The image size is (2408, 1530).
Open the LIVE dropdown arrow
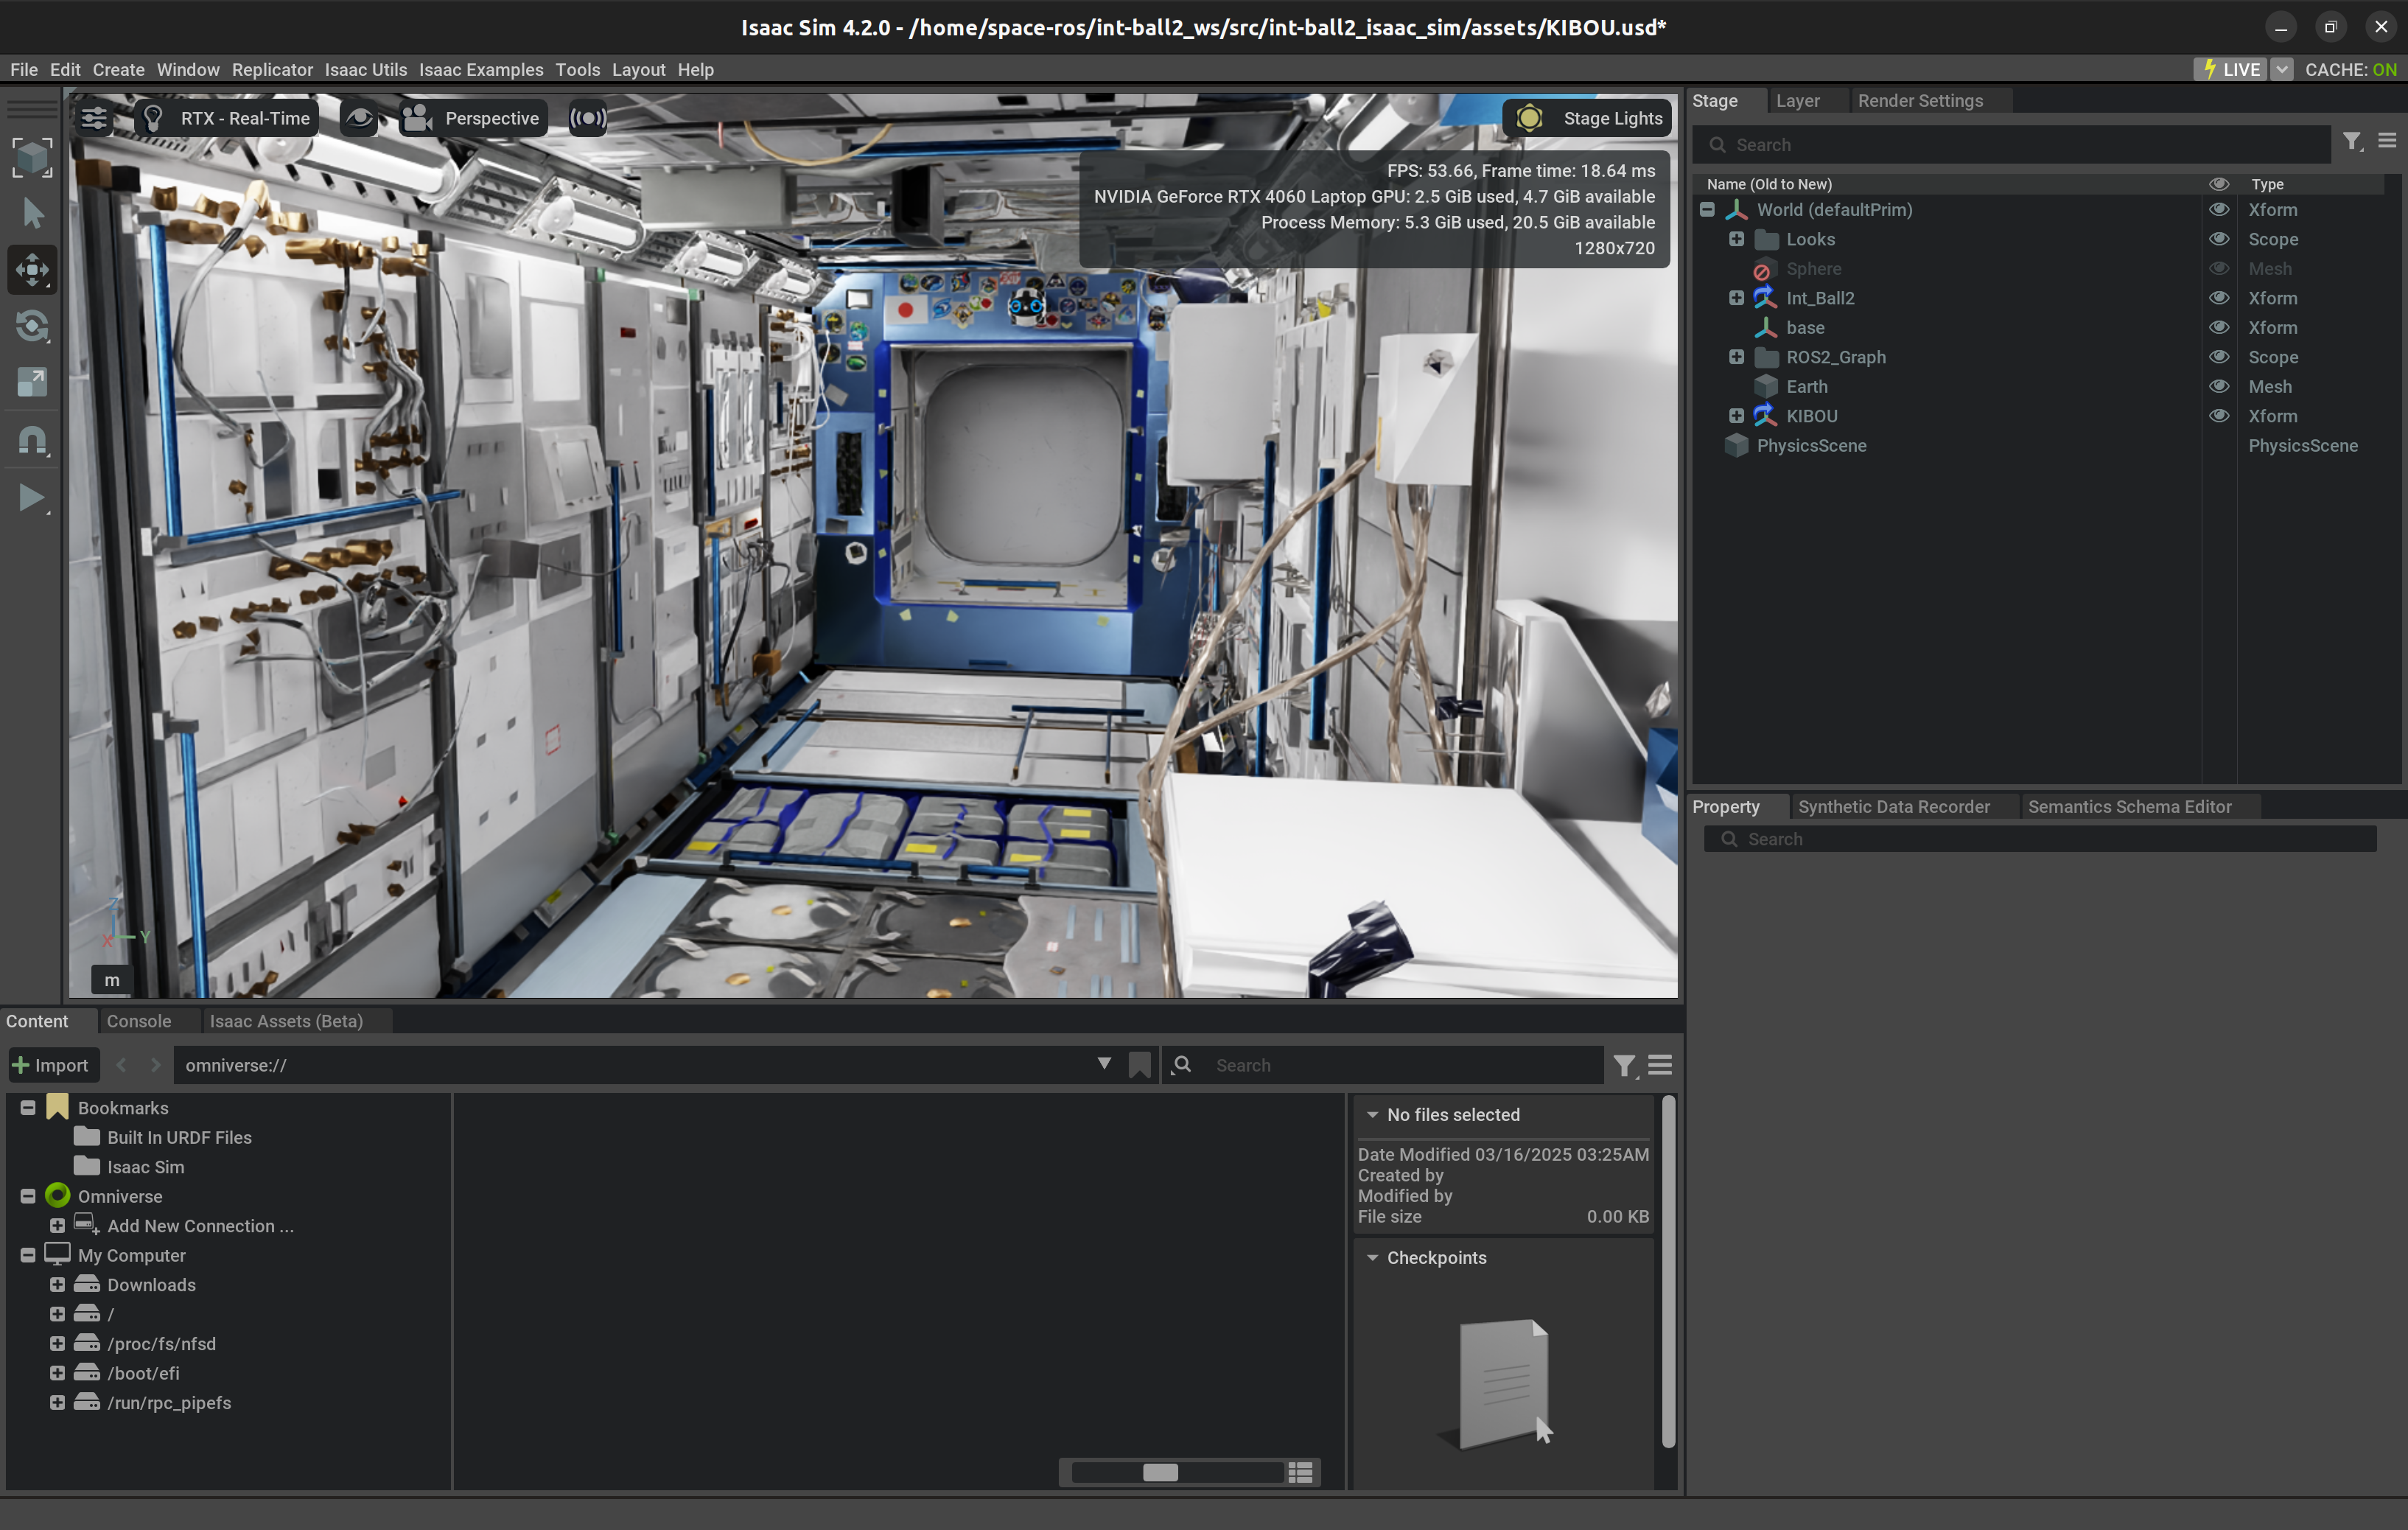2281,69
